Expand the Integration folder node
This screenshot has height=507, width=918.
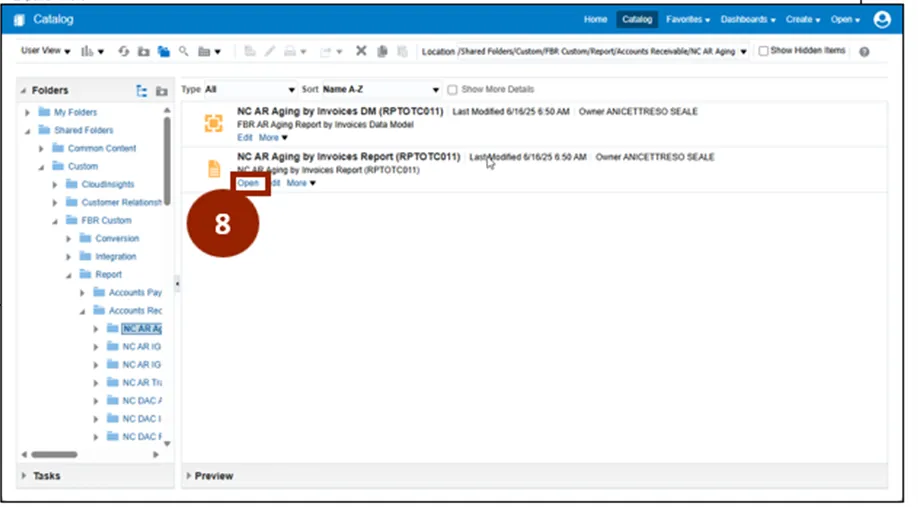click(68, 257)
